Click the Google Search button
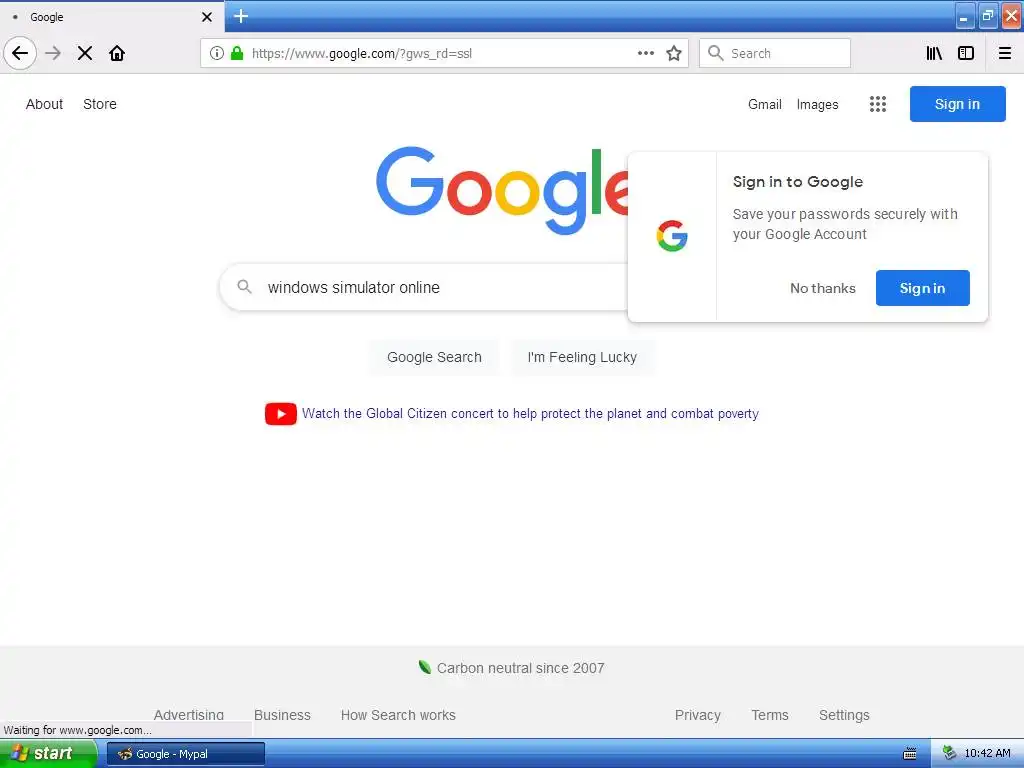Screen dimensions: 1024x768 pyautogui.click(x=434, y=357)
